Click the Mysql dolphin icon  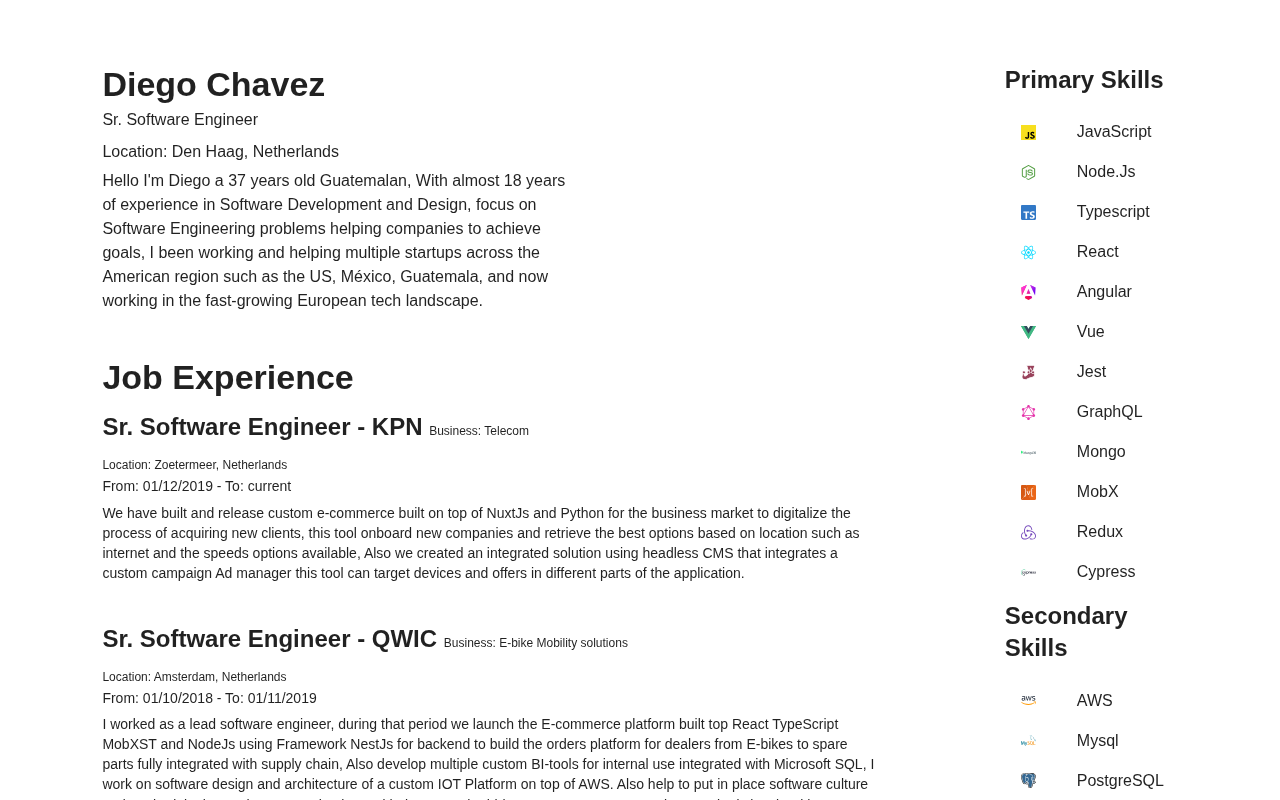coord(1028,741)
